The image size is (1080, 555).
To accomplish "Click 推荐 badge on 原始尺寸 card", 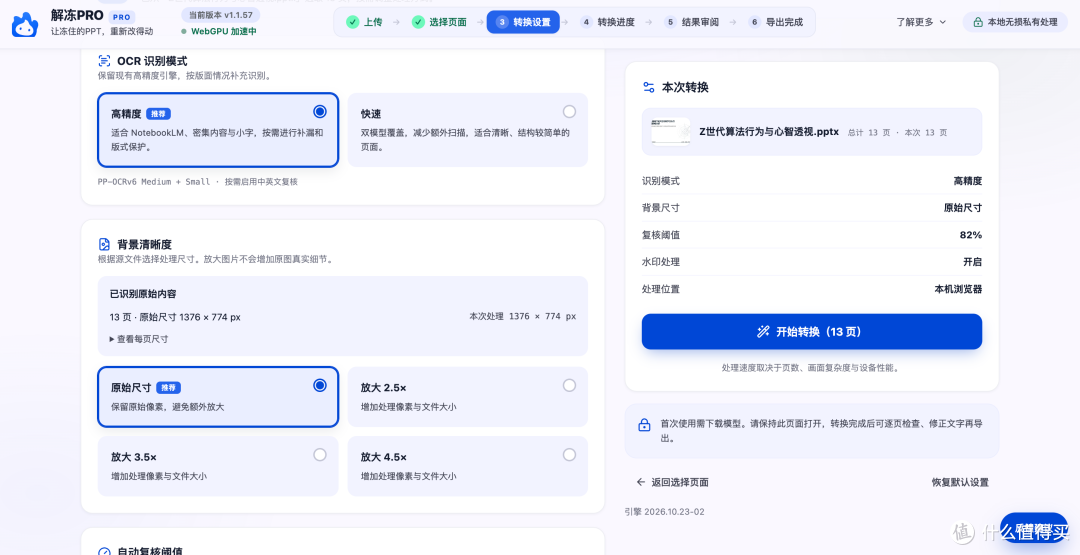I will pos(168,388).
